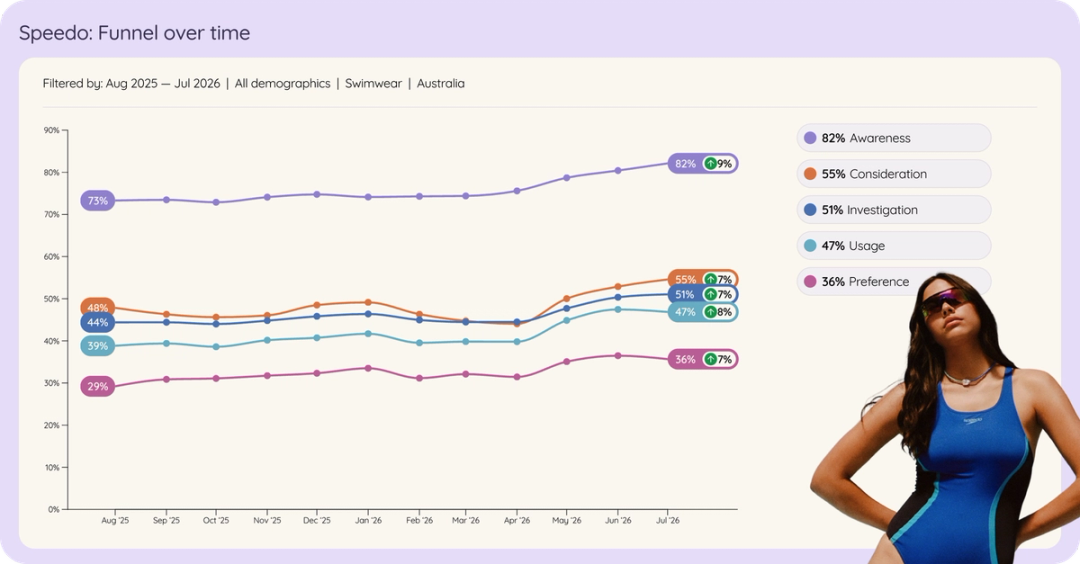Click the 44% Investigation start label
The image size is (1080, 564).
98,322
